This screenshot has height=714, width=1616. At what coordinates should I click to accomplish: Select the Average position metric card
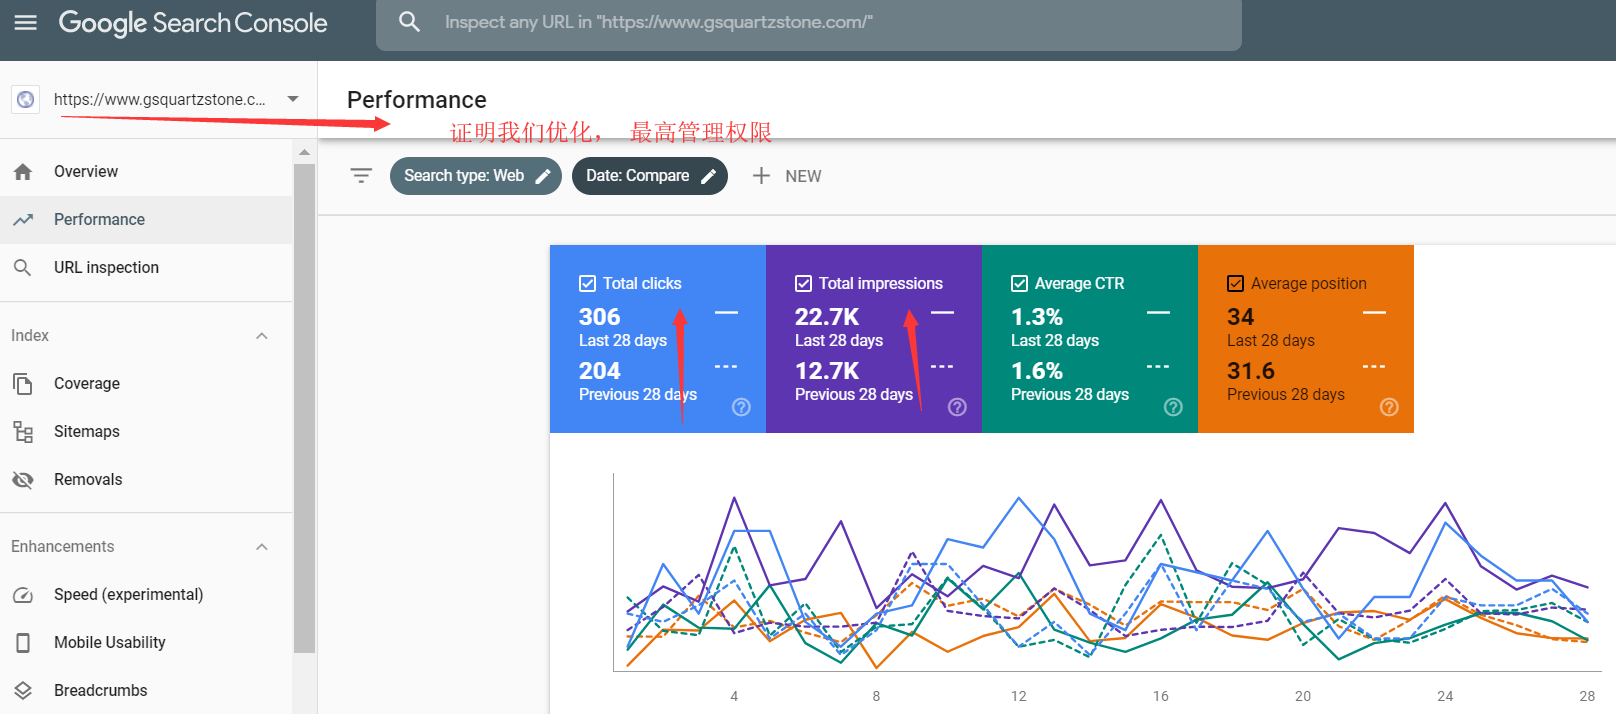point(1306,339)
